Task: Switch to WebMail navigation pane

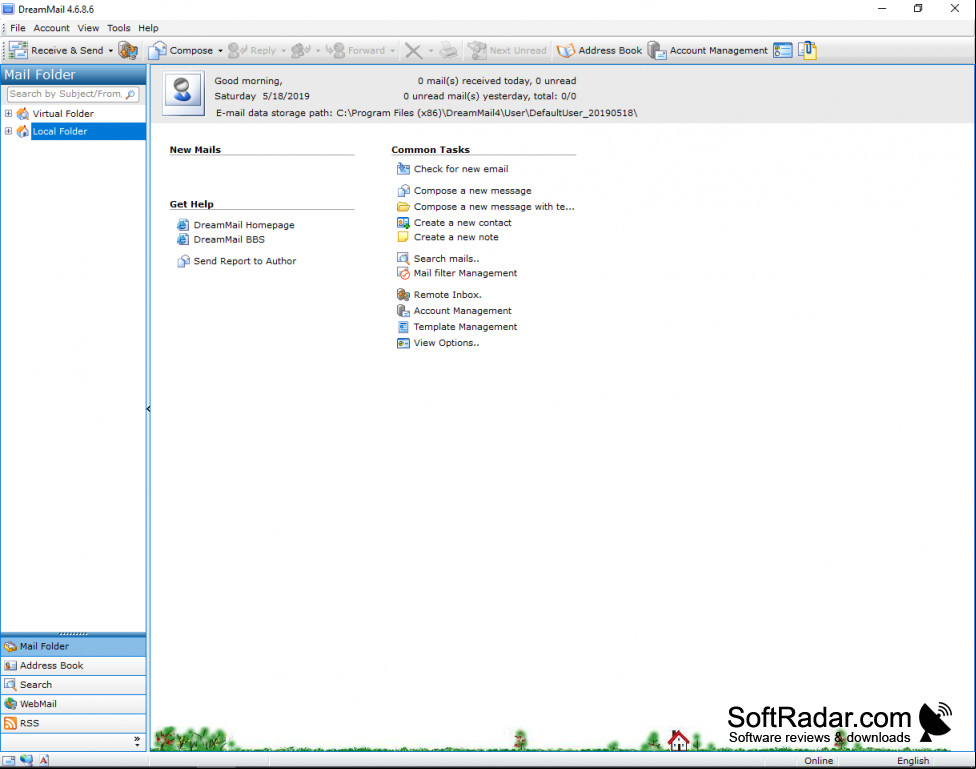Action: coord(73,704)
